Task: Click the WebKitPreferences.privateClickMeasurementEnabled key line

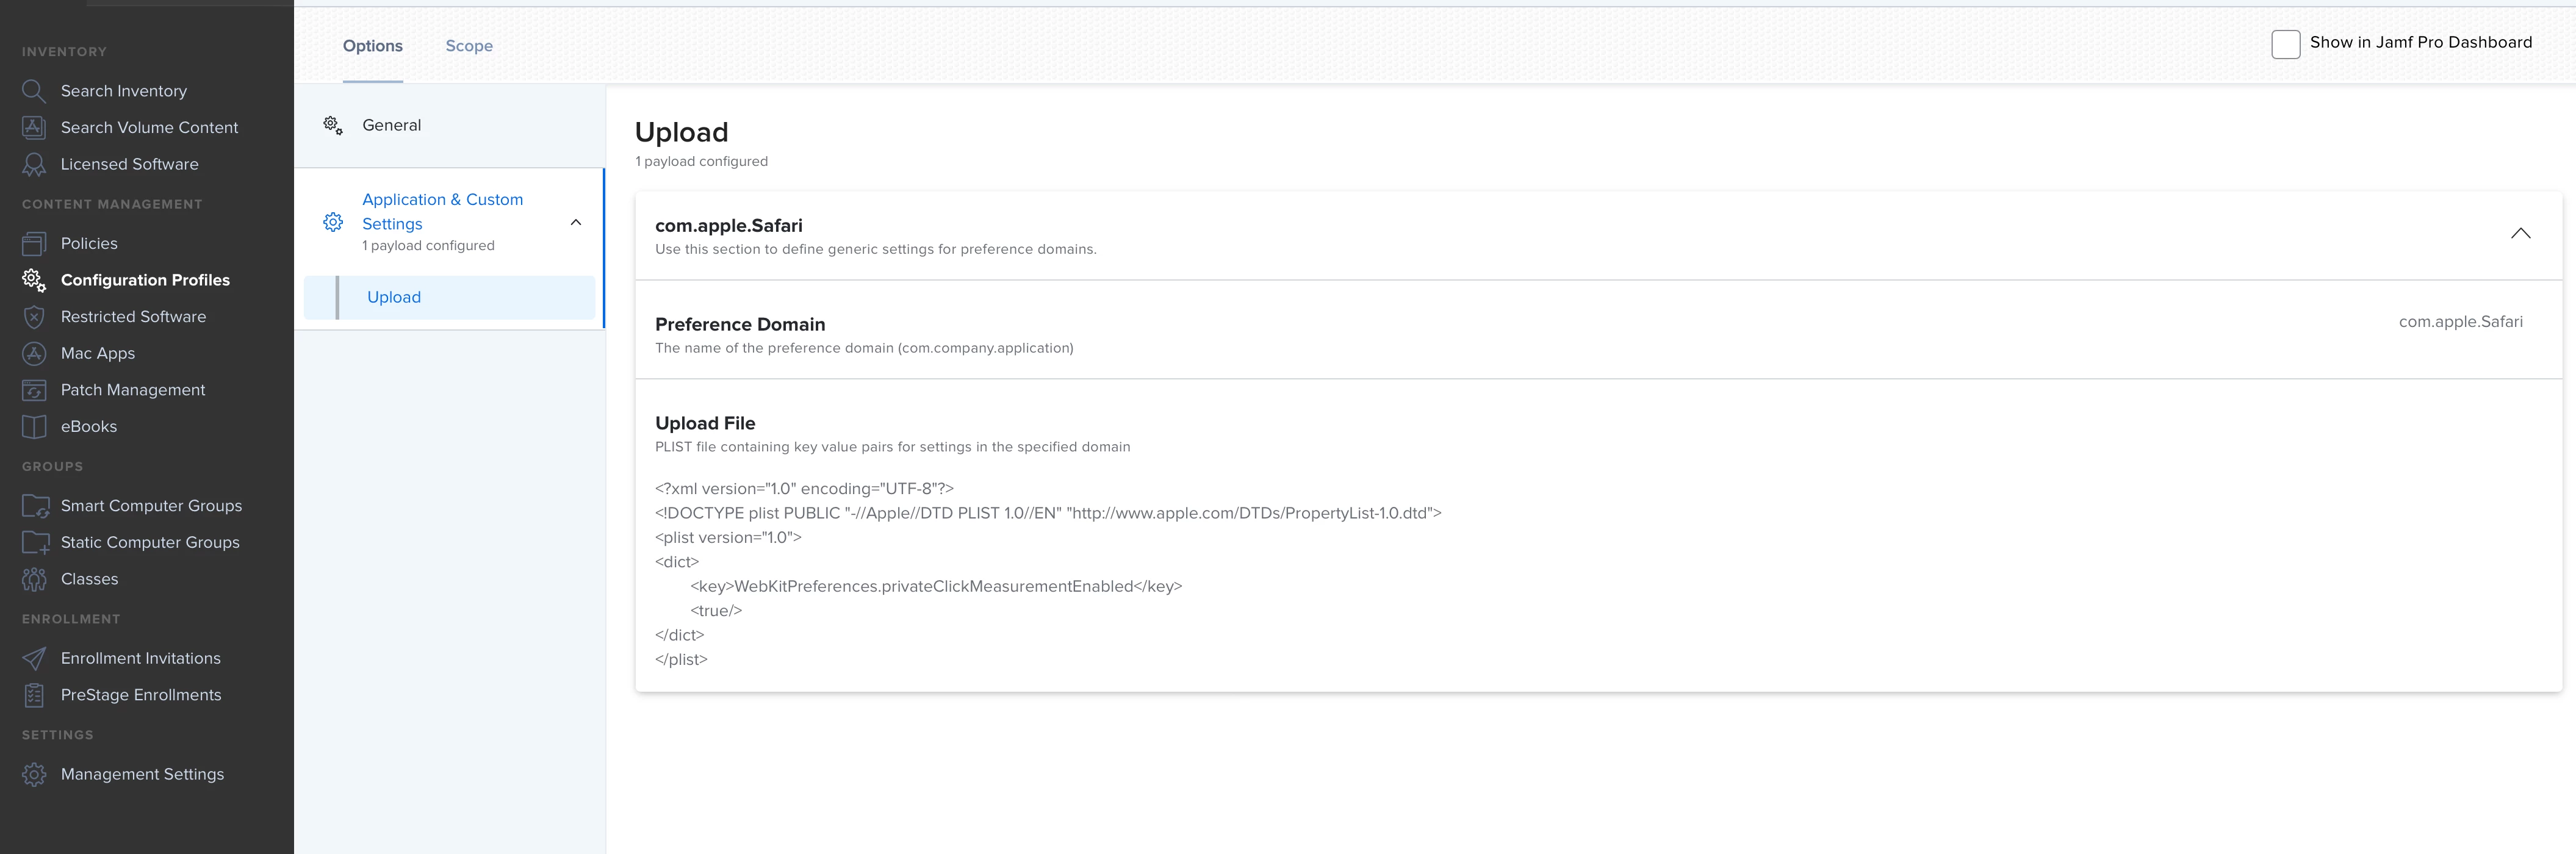Action: click(x=936, y=587)
